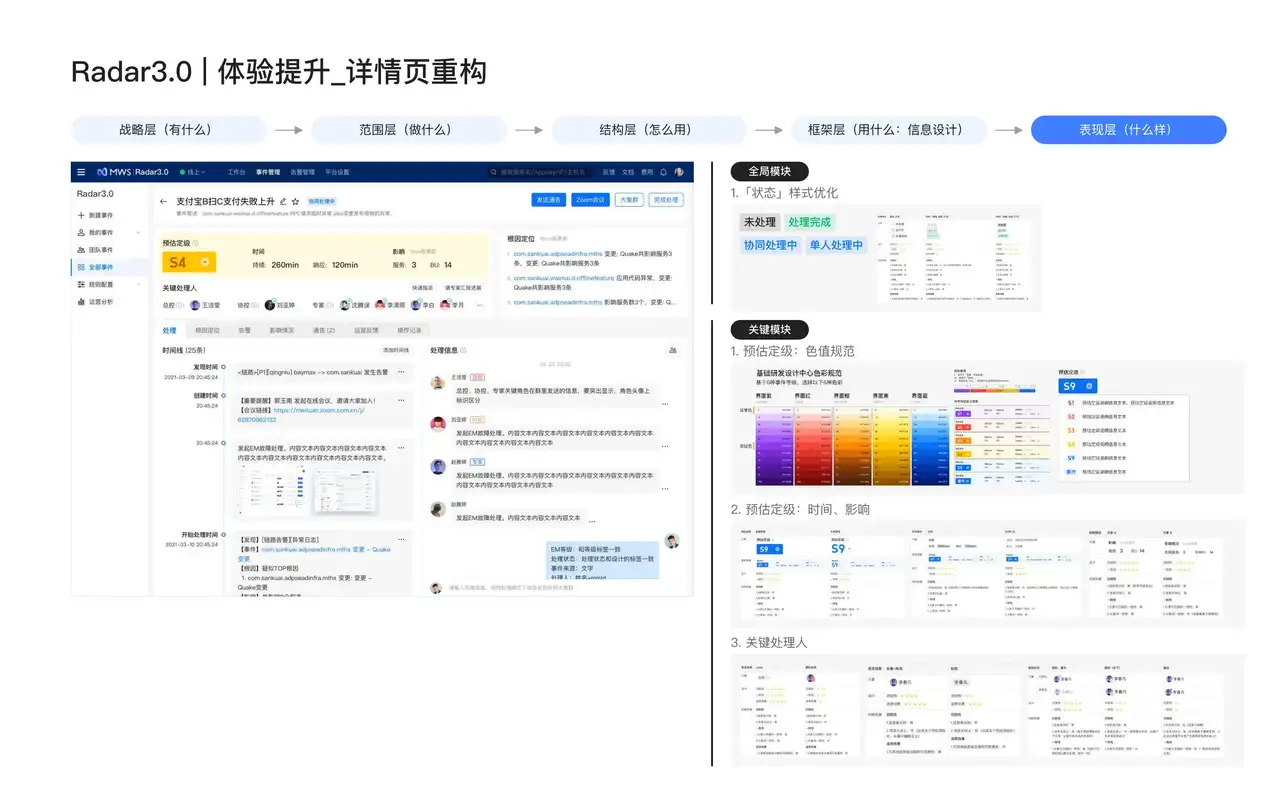Open the user avatar in the header
This screenshot has height=800, width=1280.
click(x=679, y=172)
